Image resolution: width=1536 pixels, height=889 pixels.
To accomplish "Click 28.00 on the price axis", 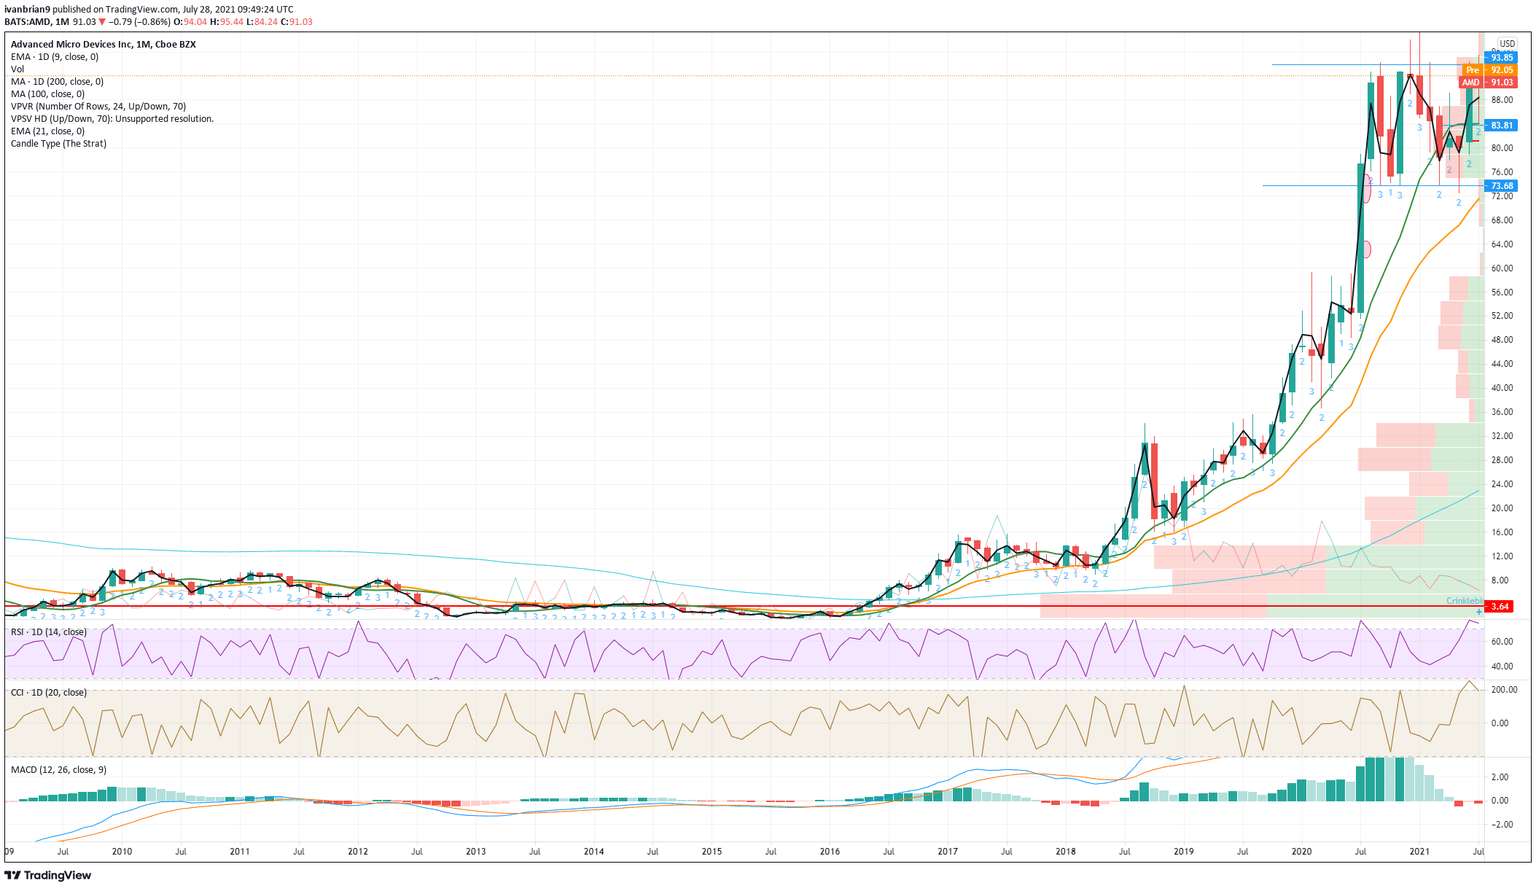I will [1502, 460].
